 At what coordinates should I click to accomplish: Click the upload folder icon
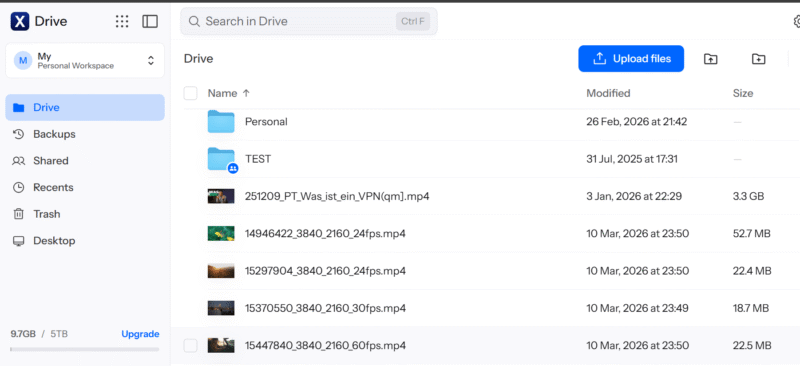710,59
